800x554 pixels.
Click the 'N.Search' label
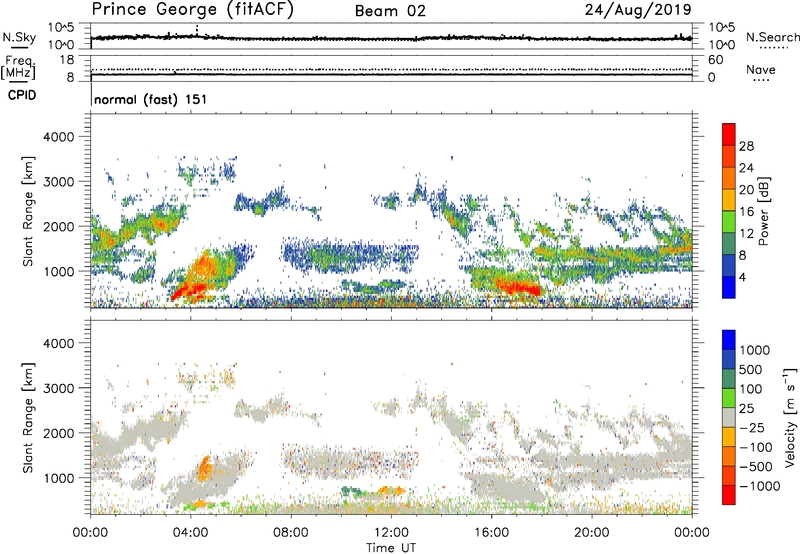pos(772,37)
